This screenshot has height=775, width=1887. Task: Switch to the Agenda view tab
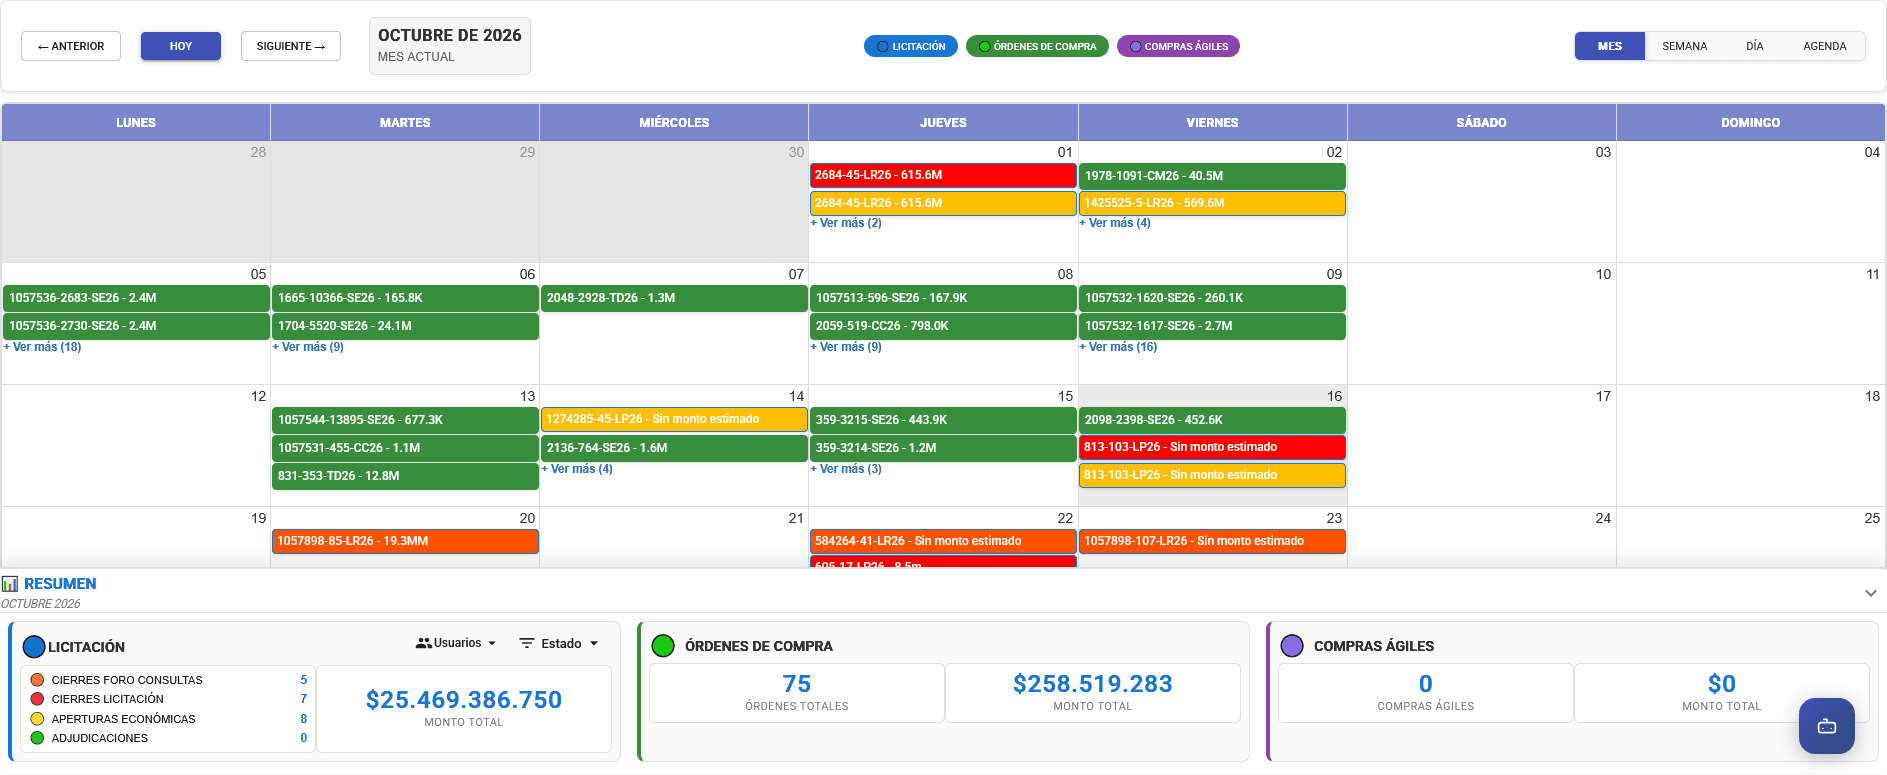pyautogui.click(x=1825, y=46)
